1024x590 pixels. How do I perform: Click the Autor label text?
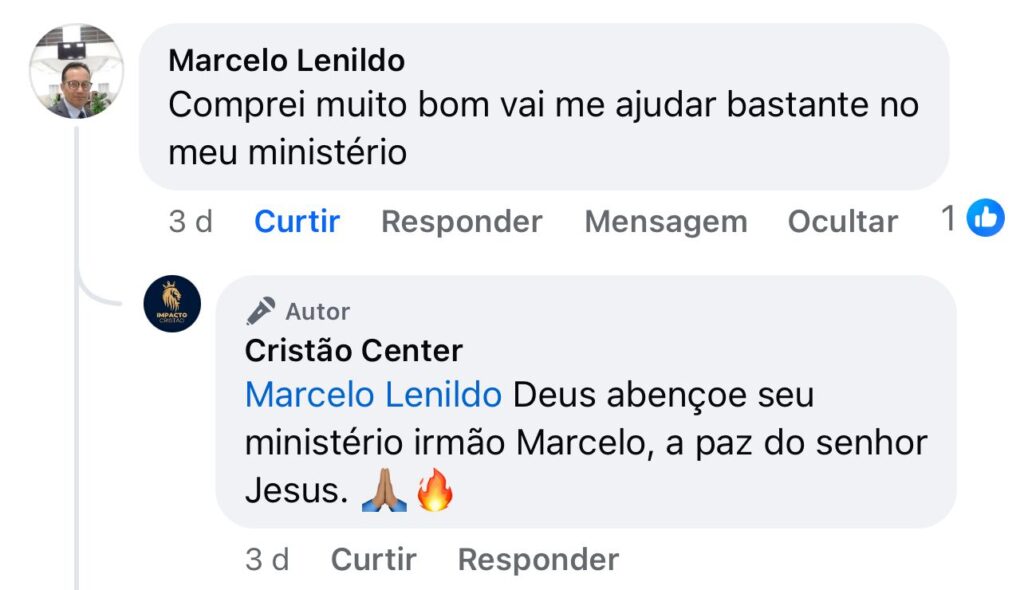[x=318, y=312]
